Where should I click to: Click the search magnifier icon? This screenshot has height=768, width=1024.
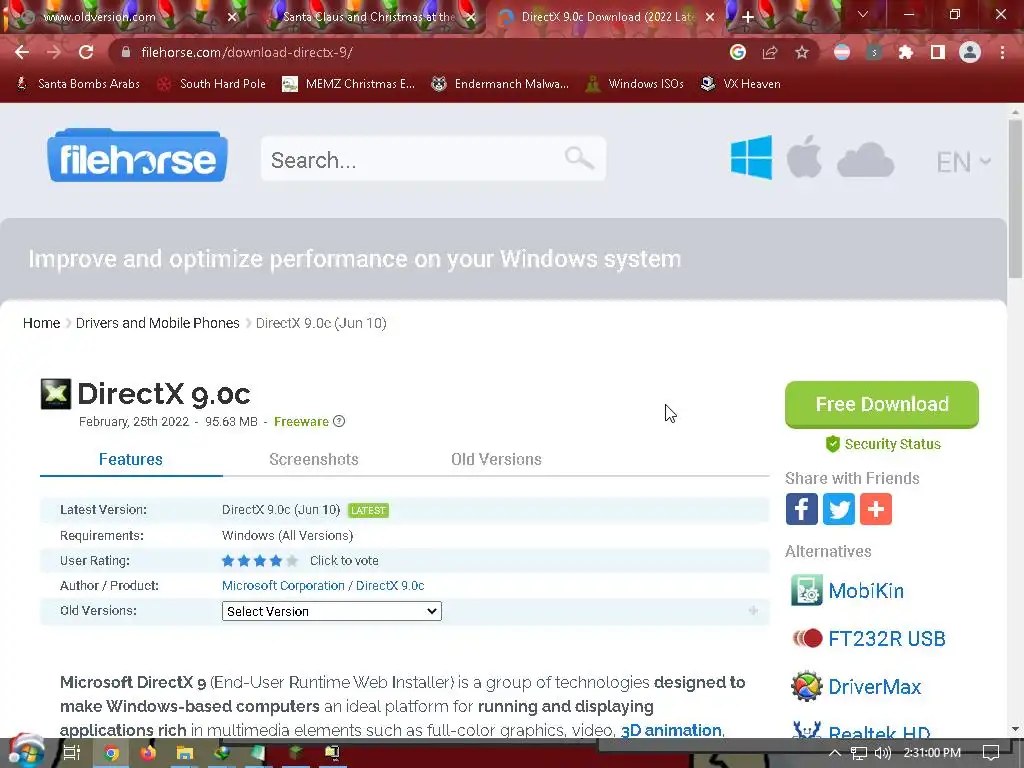click(579, 158)
